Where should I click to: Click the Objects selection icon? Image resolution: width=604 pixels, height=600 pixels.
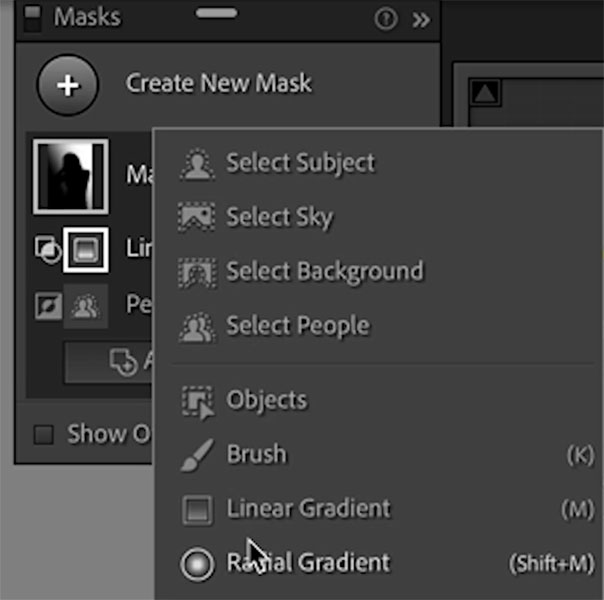click(x=198, y=402)
